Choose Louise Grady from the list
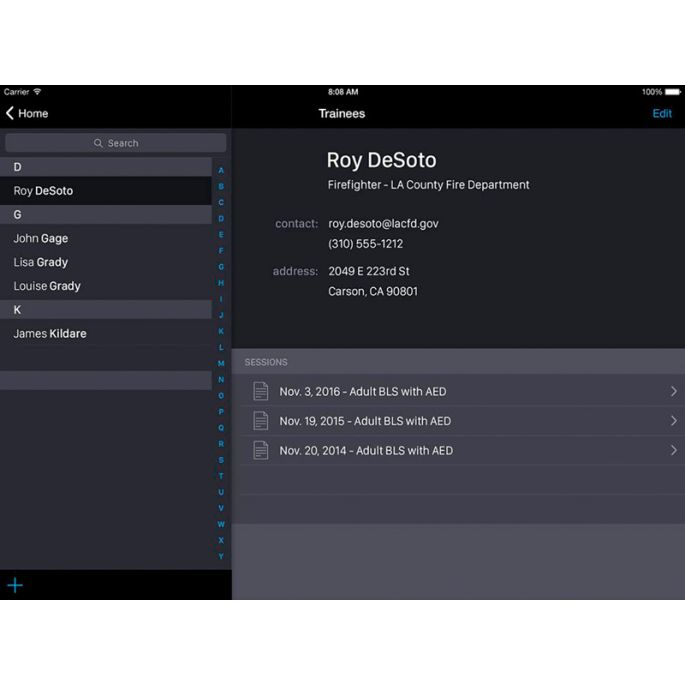 tap(106, 286)
